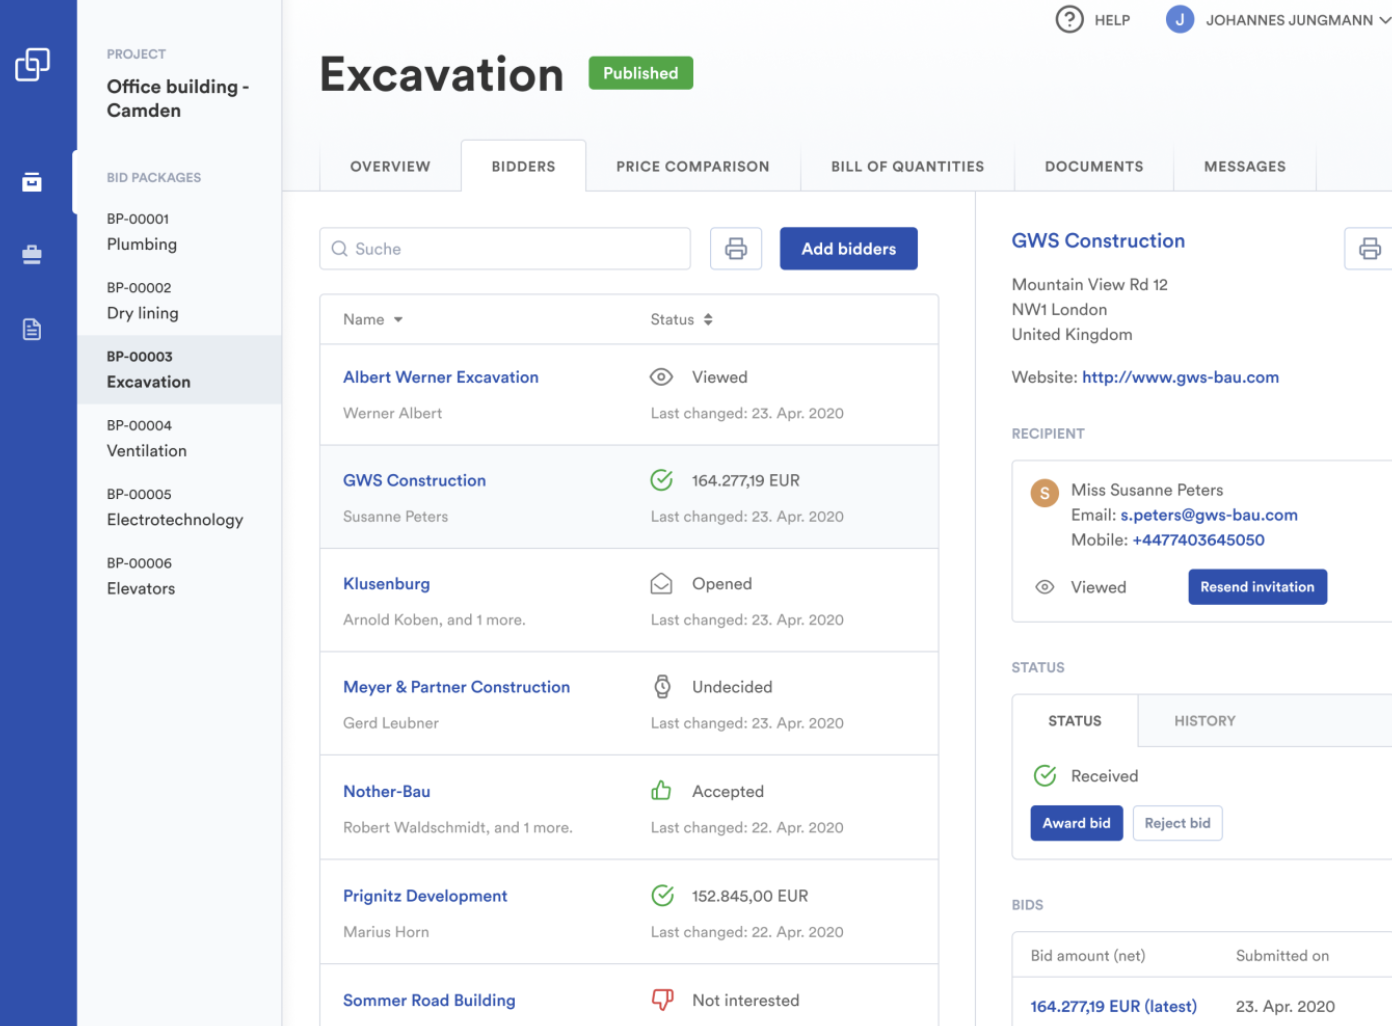Screen dimensions: 1392x1026
Task: Click the Add bidders button
Action: tap(848, 249)
